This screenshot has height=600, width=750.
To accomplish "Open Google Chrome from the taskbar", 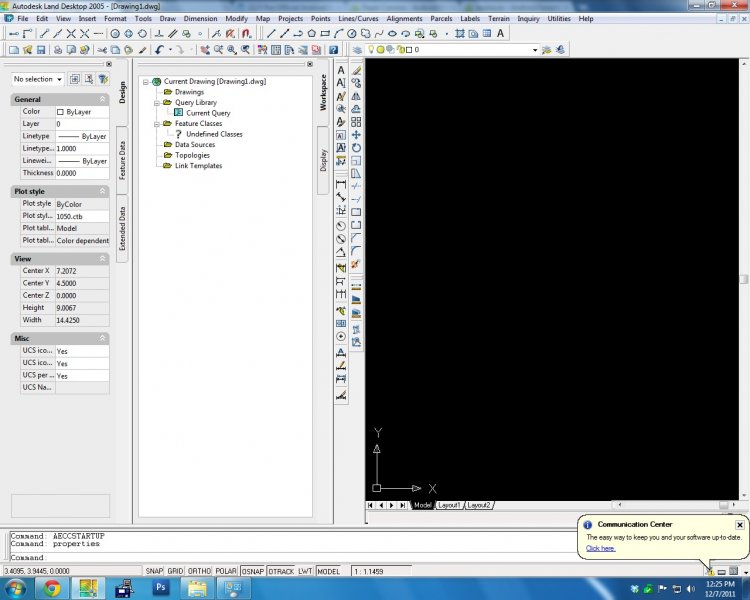I will (x=52, y=588).
